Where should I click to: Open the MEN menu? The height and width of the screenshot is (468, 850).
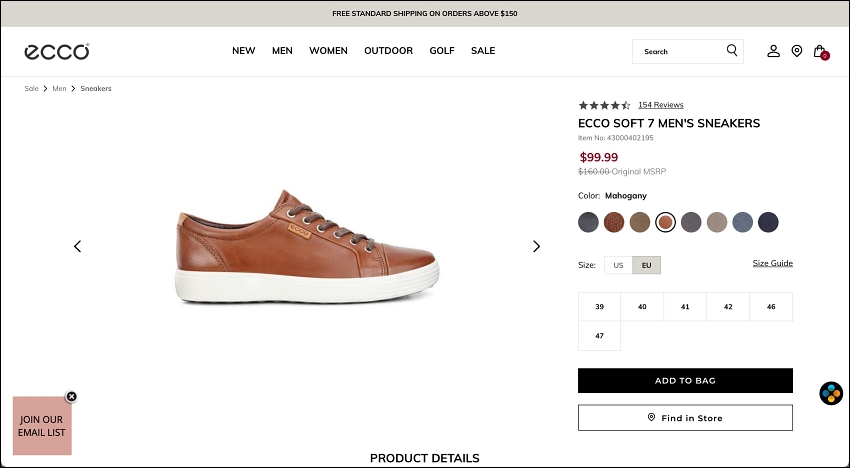tap(282, 50)
